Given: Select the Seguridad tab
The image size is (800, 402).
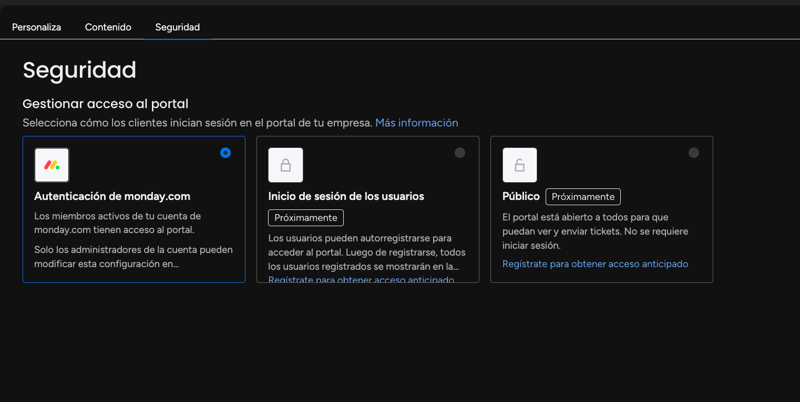Looking at the screenshot, I should click(178, 27).
